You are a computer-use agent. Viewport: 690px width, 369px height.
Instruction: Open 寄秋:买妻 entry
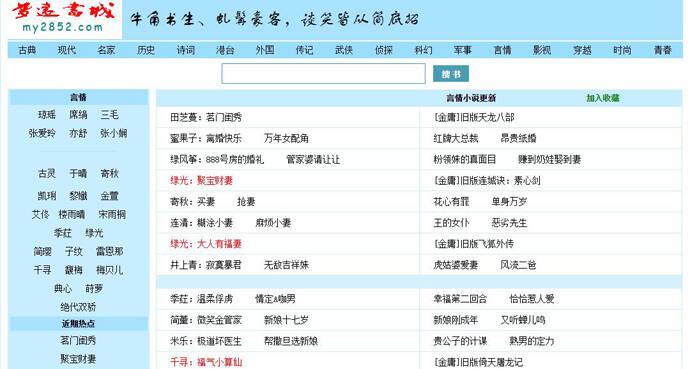click(193, 202)
